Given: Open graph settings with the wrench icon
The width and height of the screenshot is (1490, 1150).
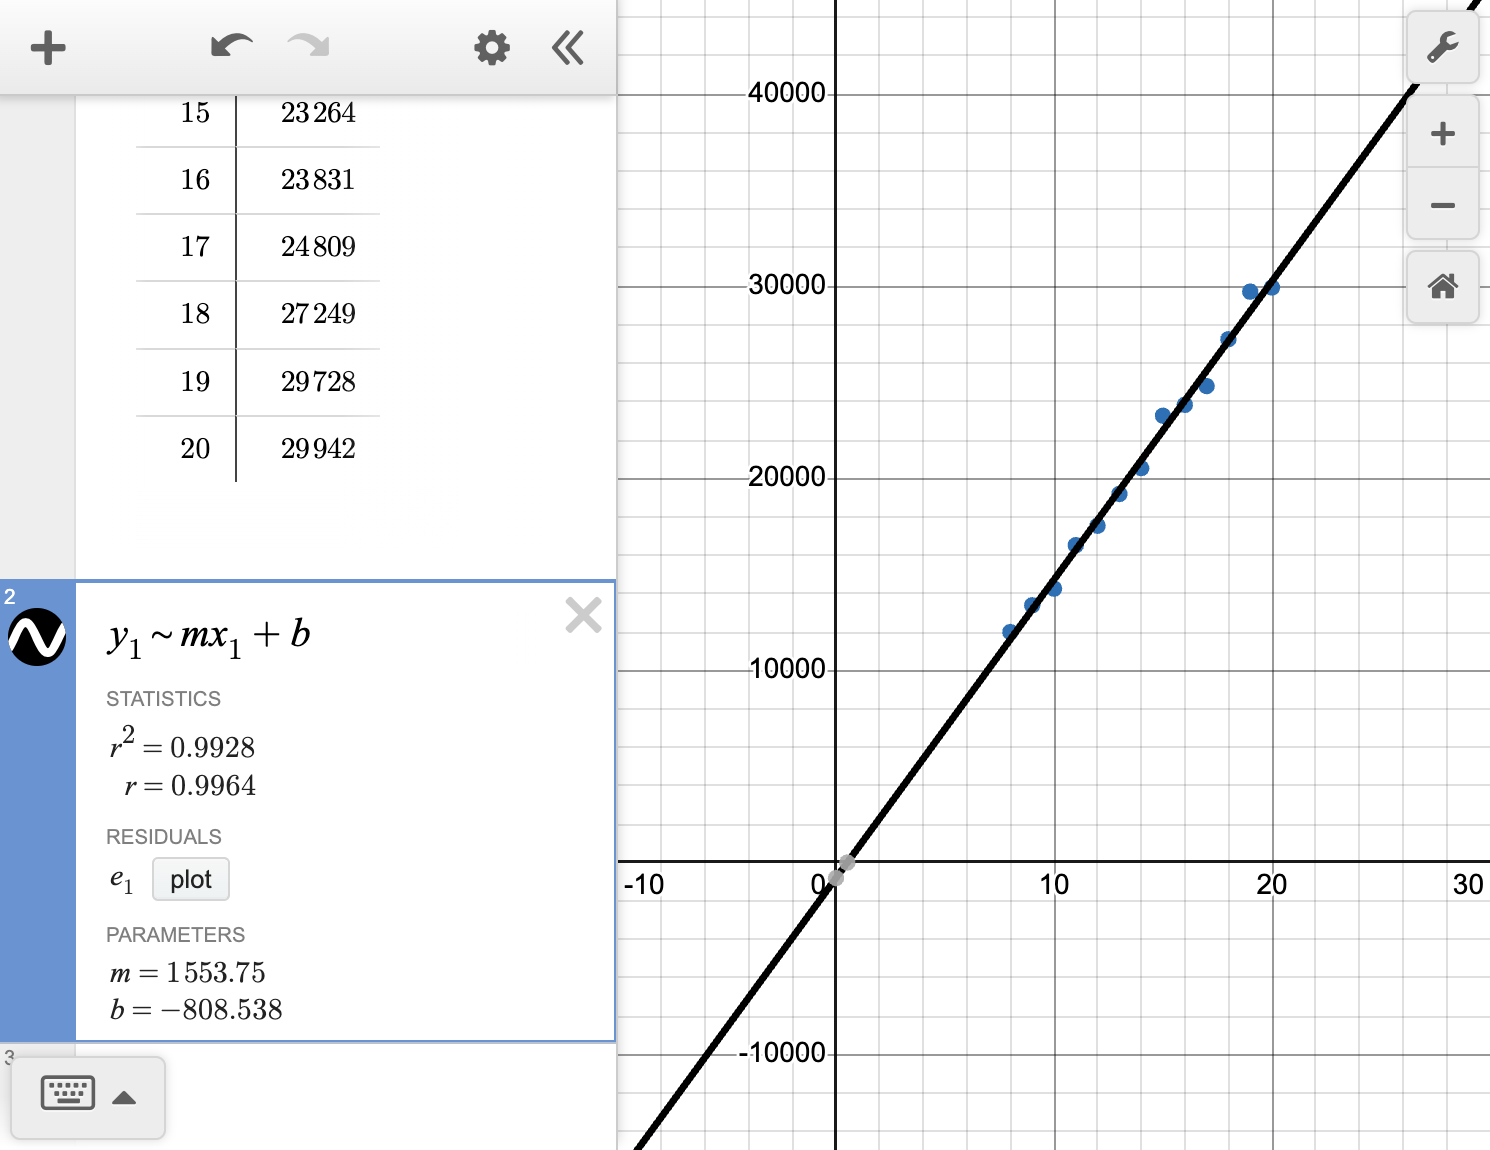Looking at the screenshot, I should click(x=1443, y=46).
